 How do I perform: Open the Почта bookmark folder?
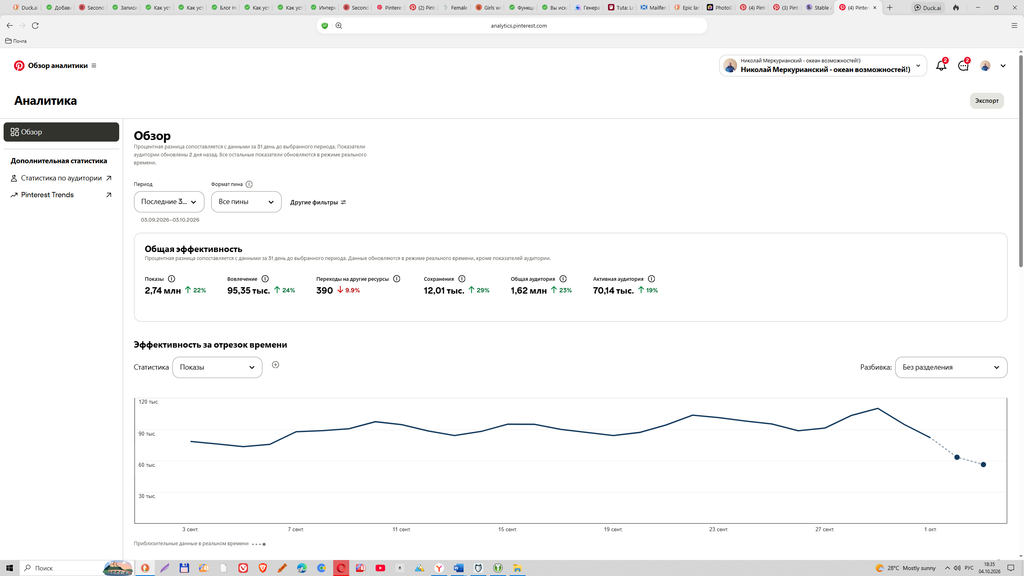(x=16, y=40)
